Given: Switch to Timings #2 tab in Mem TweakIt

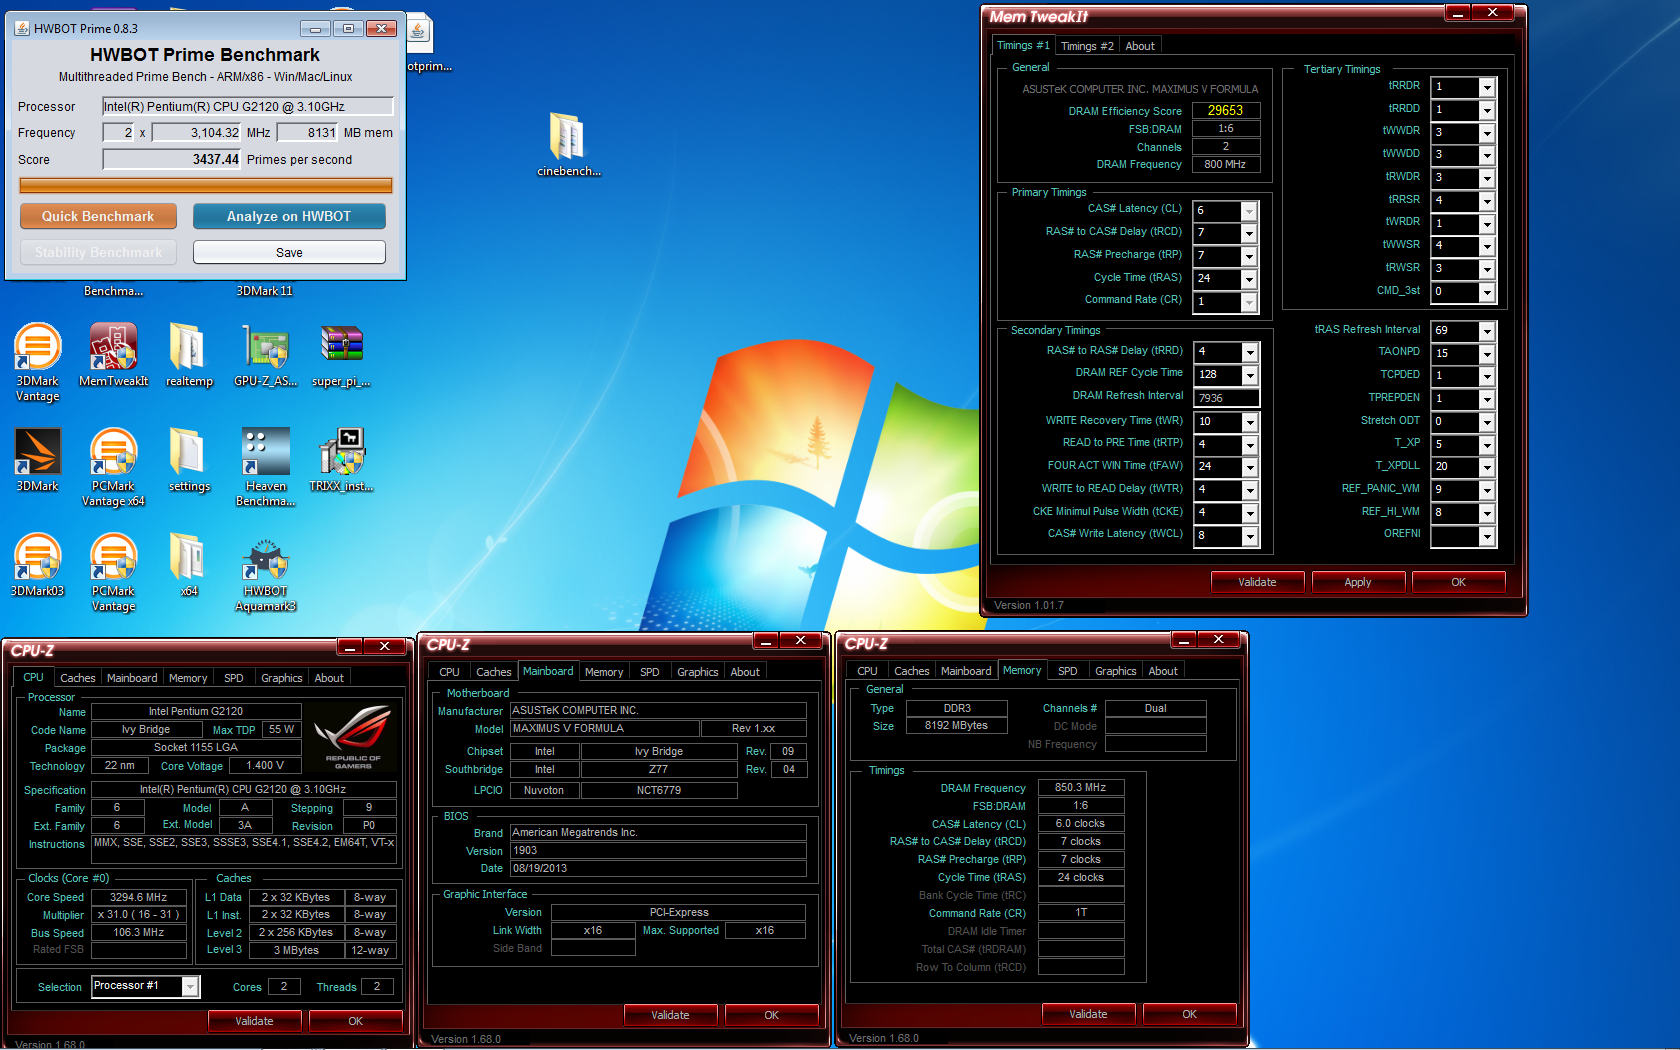Looking at the screenshot, I should pyautogui.click(x=1086, y=46).
